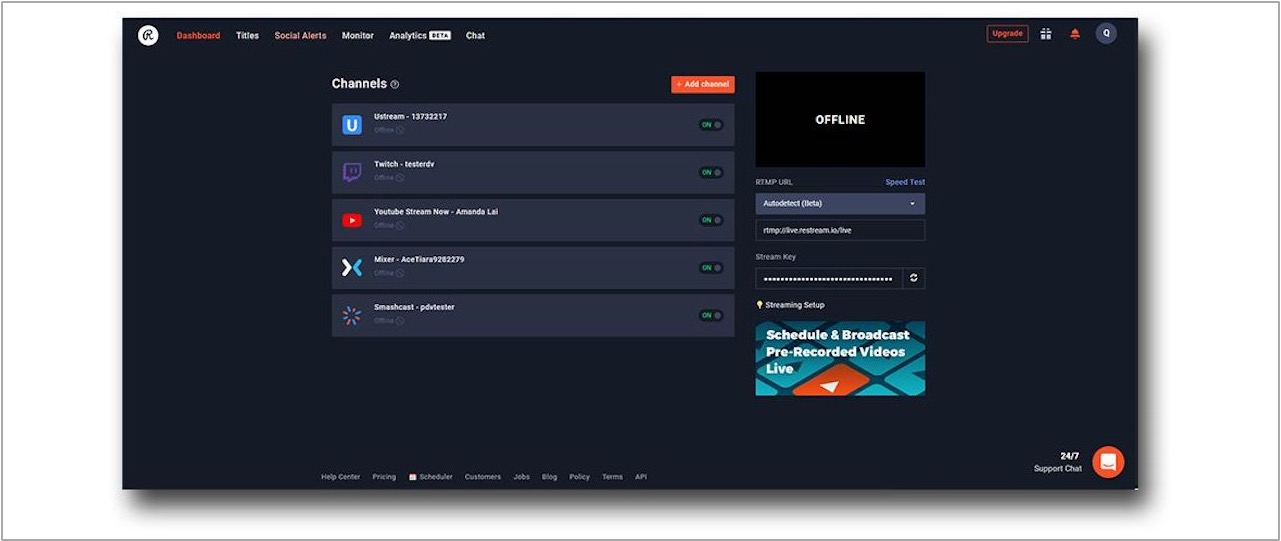Viewport: 1281px width, 541px height.
Task: Disable the Ustream channel toggle
Action: [x=711, y=125]
